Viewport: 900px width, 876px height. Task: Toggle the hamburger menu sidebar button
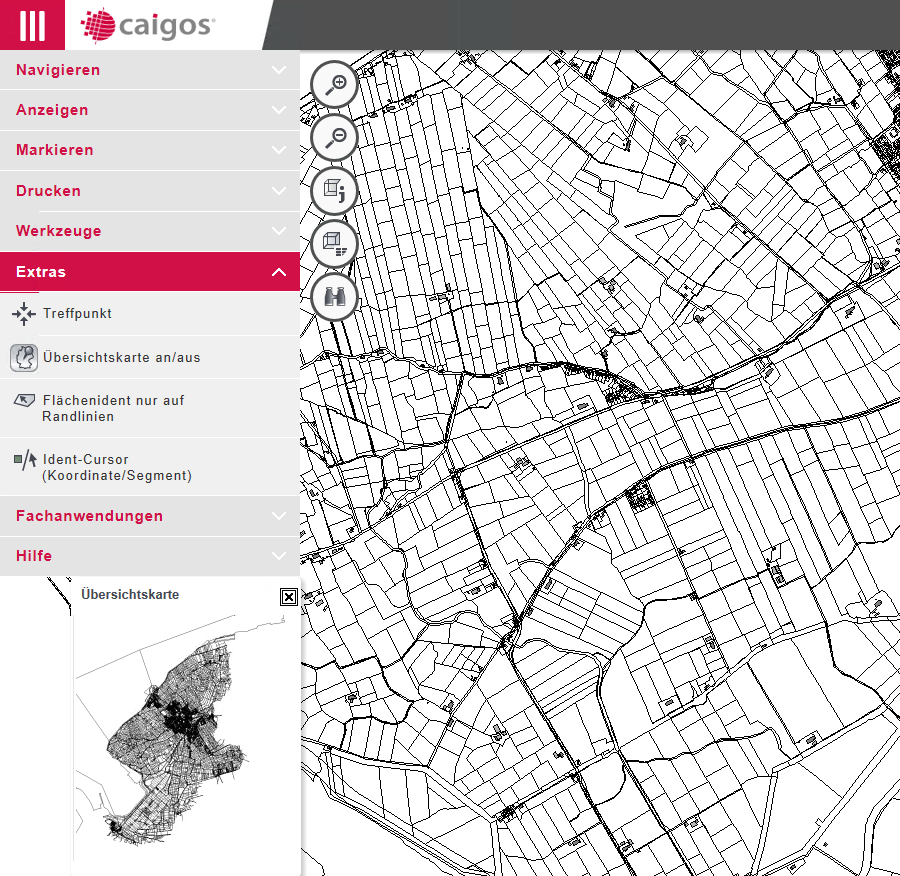coord(32,25)
